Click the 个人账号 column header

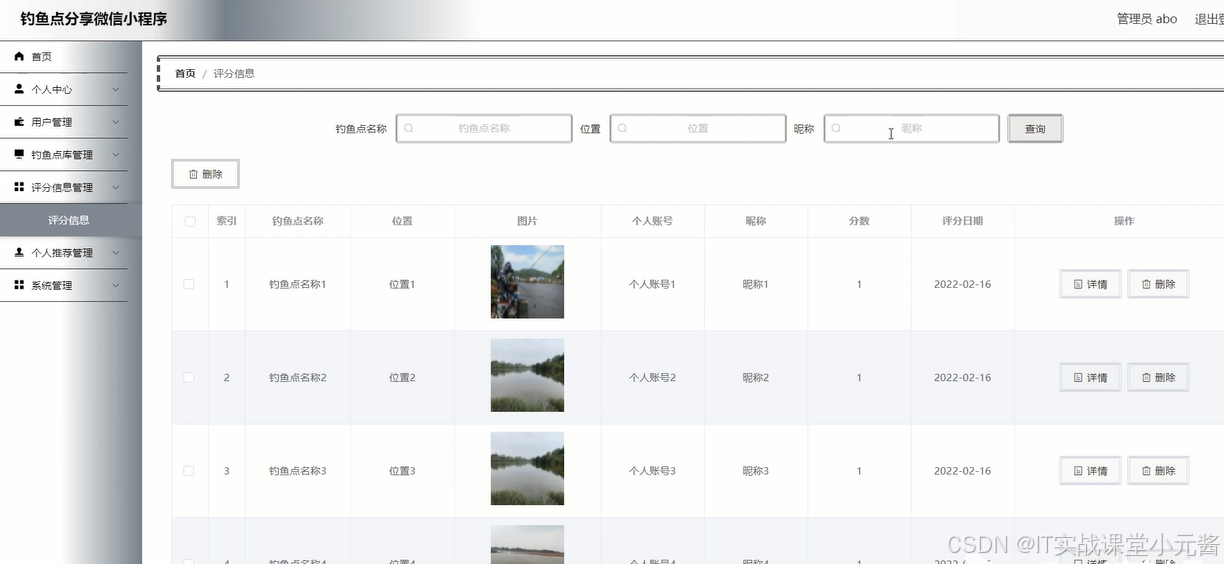652,221
